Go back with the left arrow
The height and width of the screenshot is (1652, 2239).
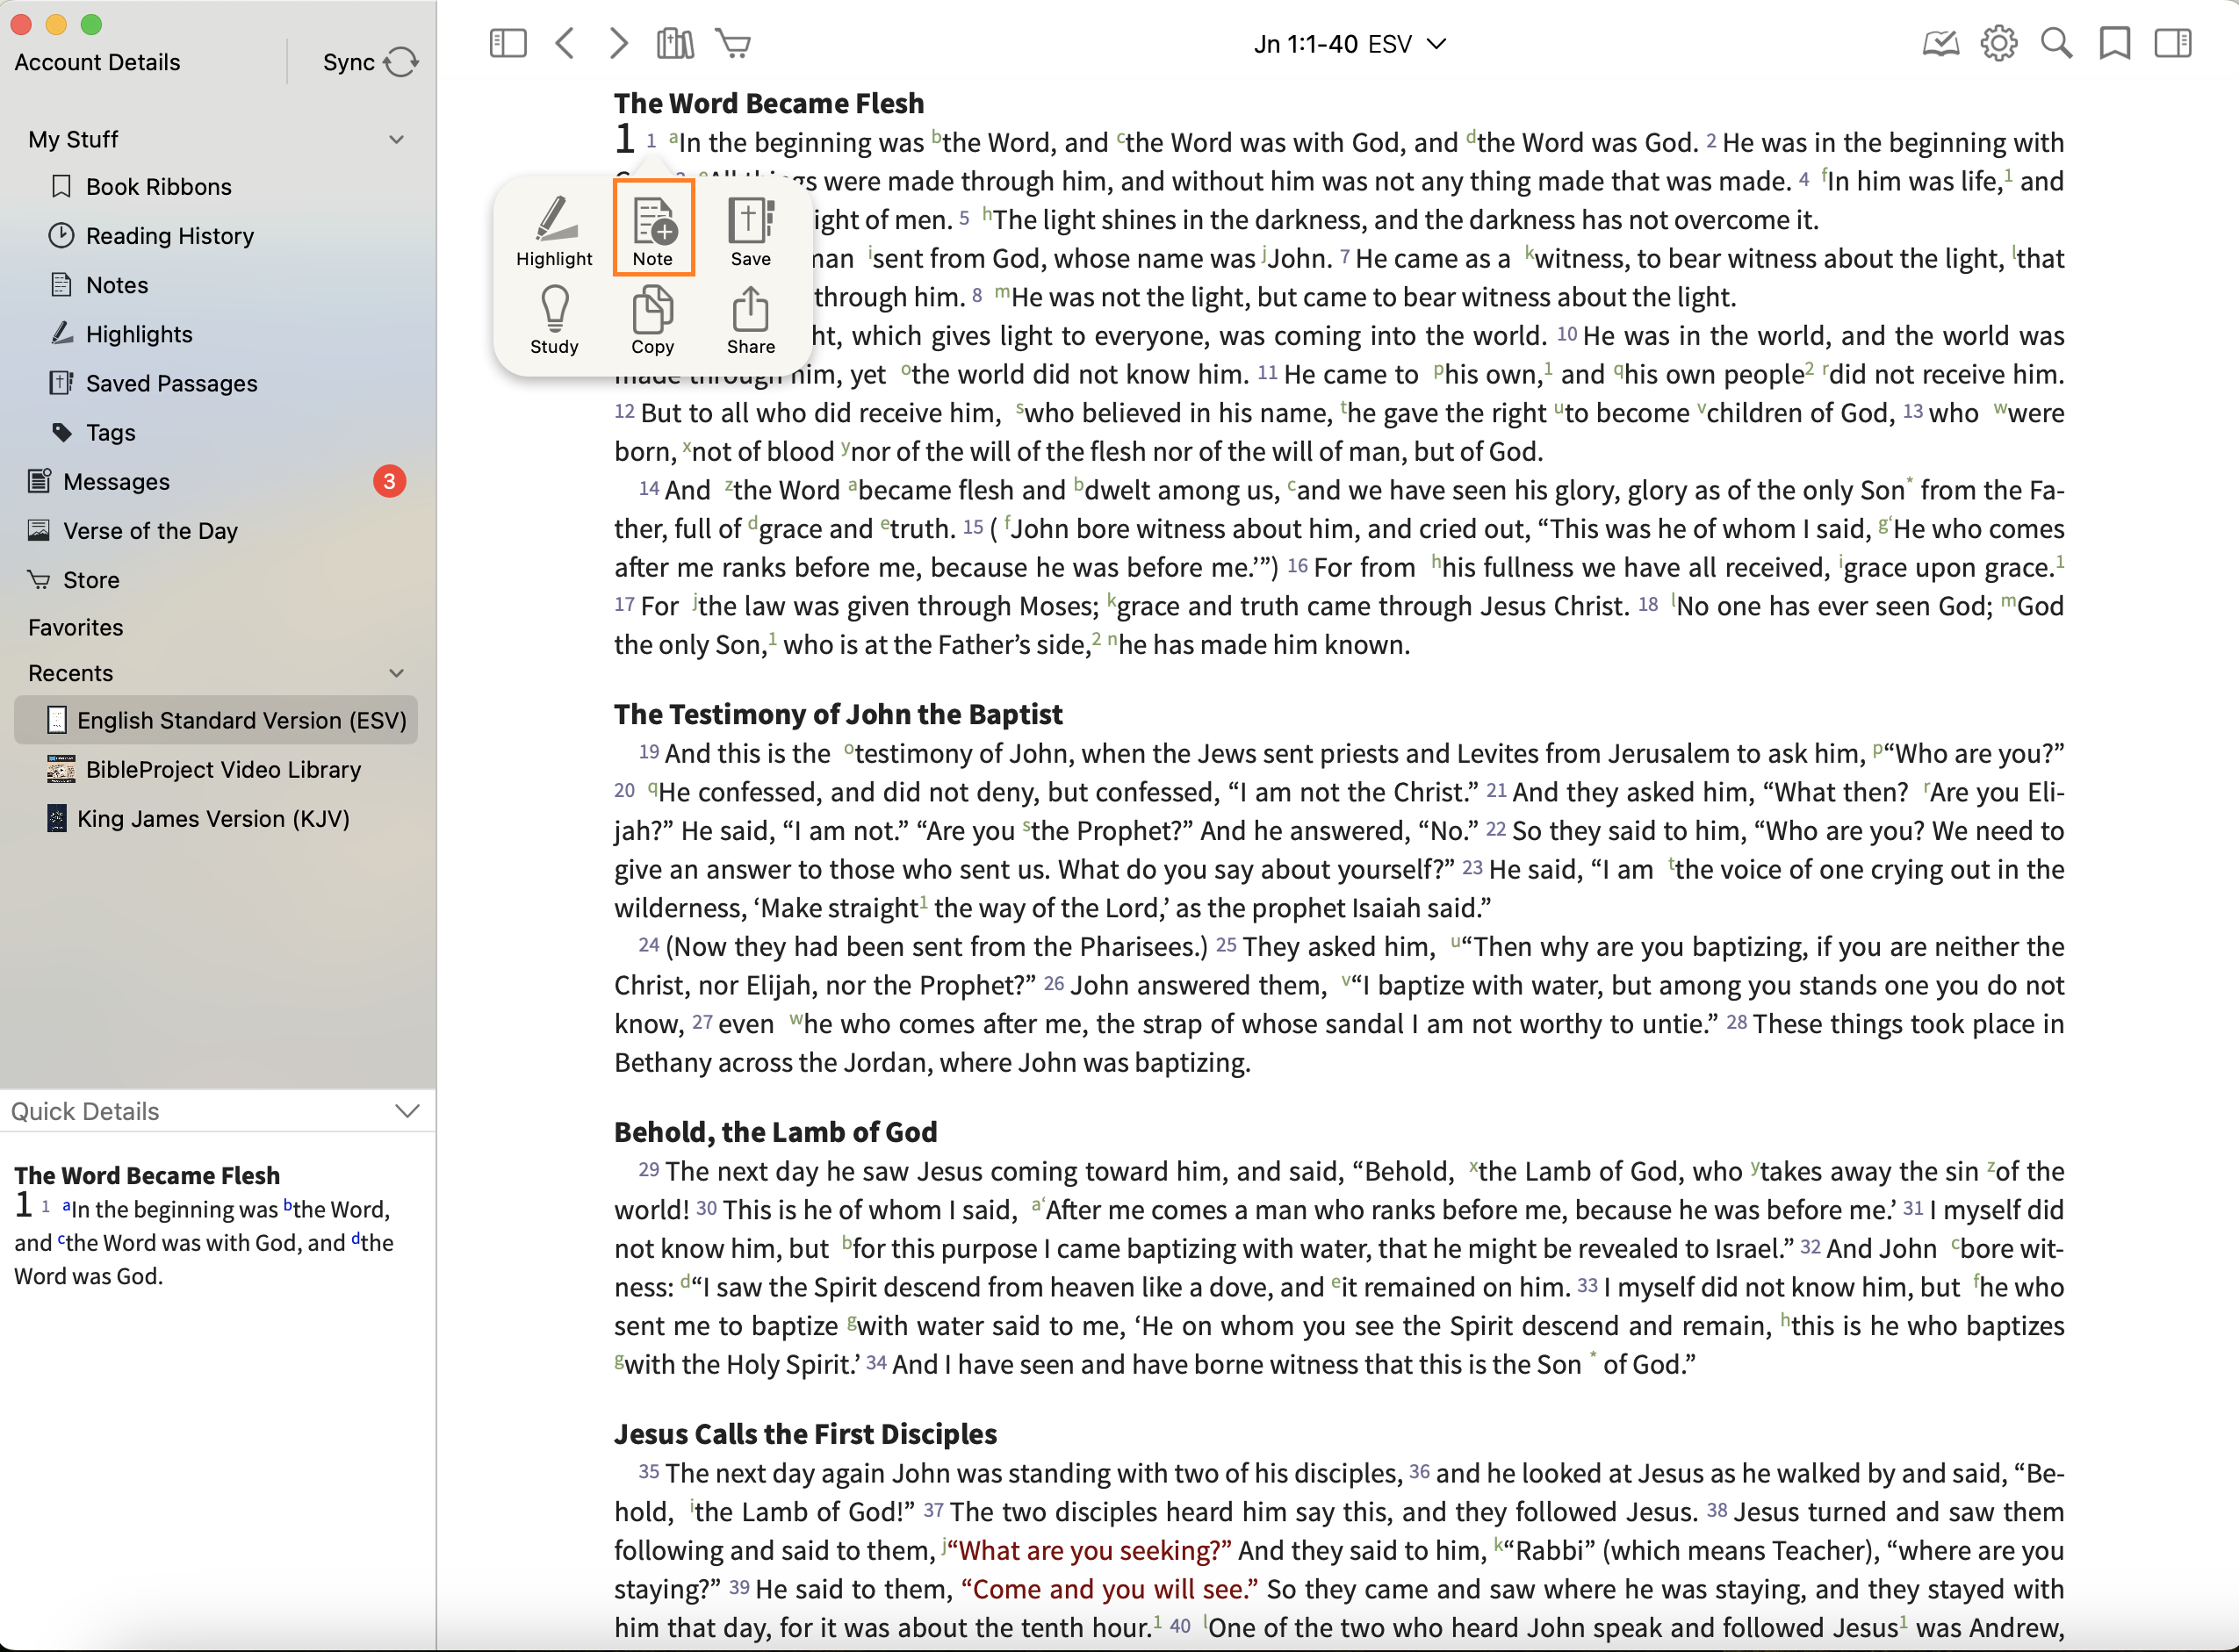pyautogui.click(x=565, y=43)
